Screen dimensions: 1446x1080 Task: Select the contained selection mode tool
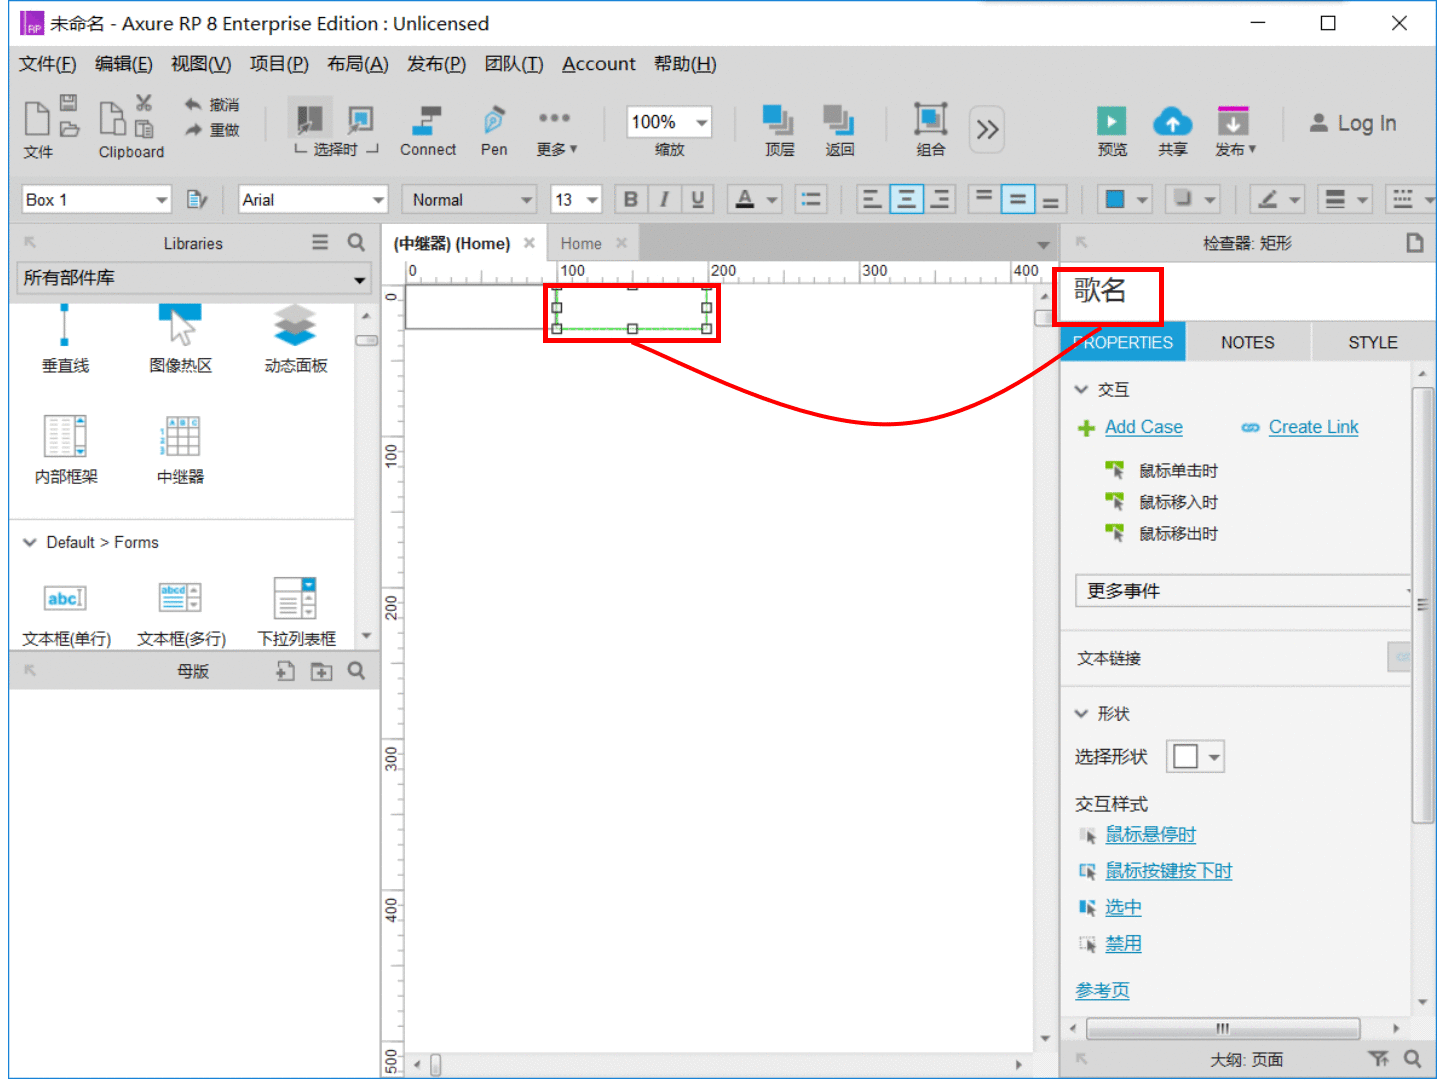point(360,120)
